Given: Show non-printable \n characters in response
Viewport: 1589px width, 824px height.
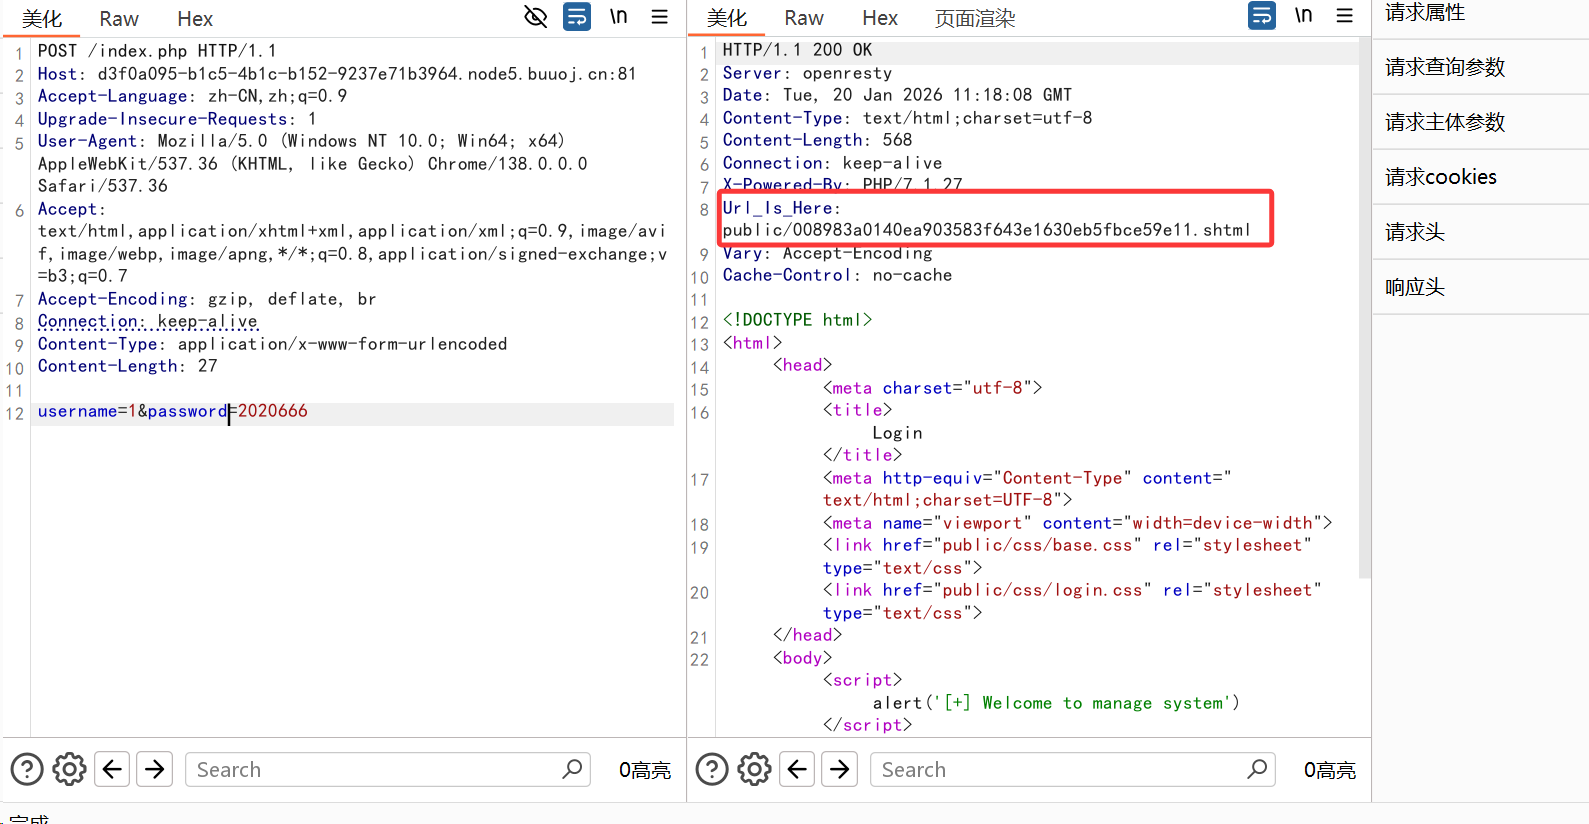Looking at the screenshot, I should (1304, 16).
